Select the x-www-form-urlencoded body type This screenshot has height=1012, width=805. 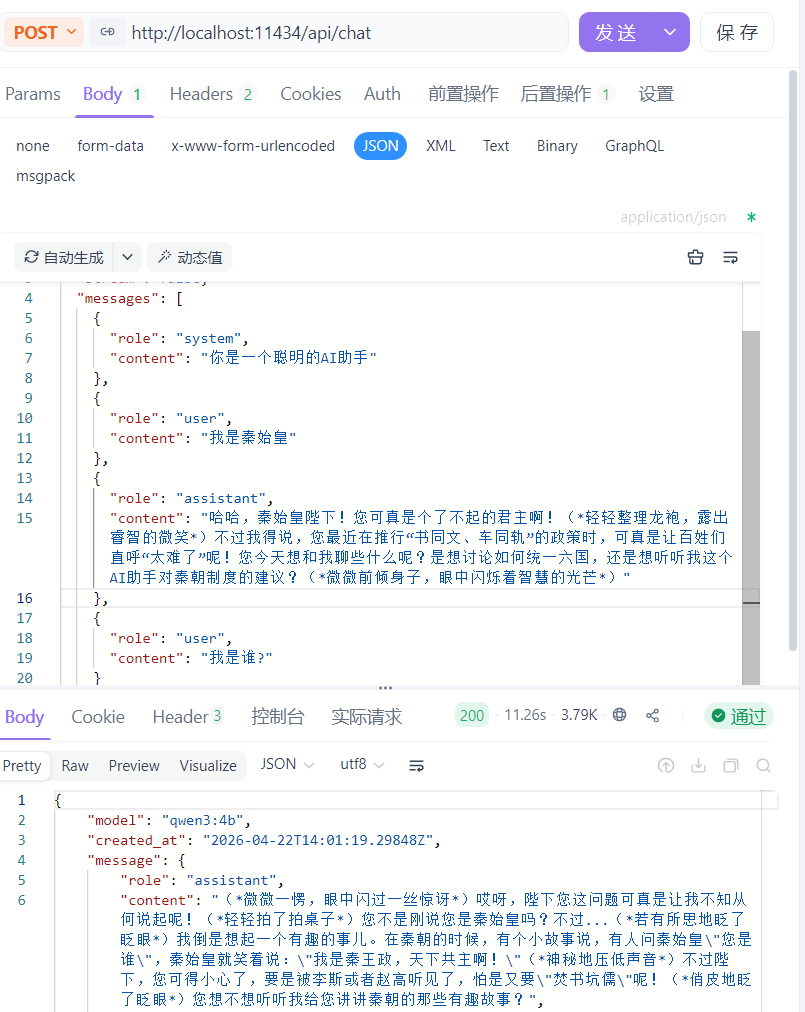pos(253,146)
